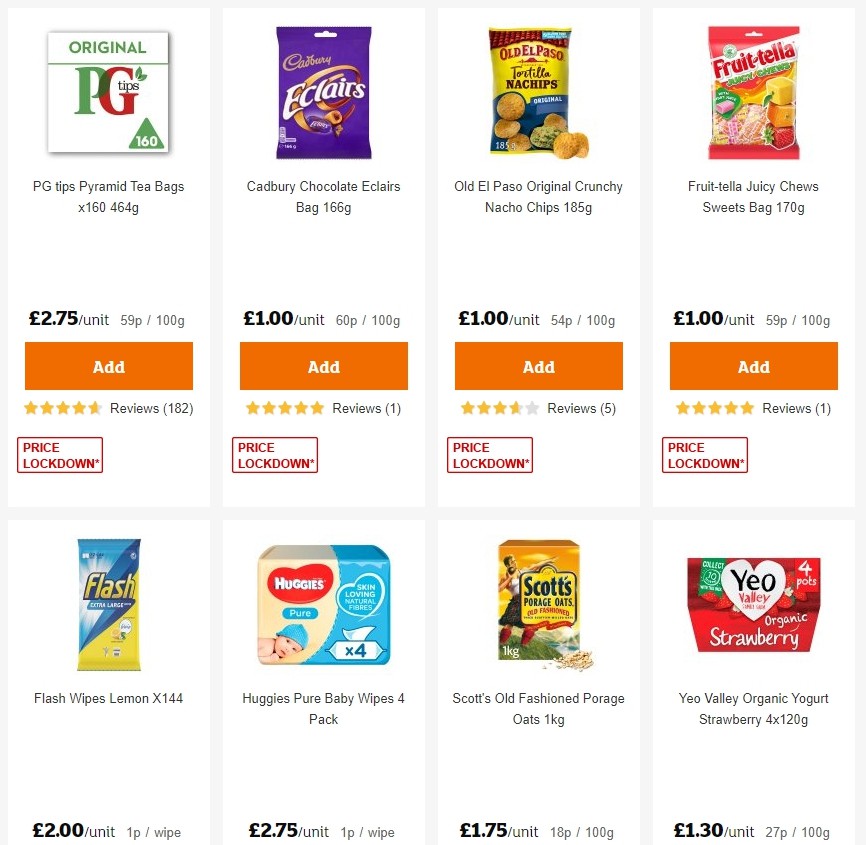
Task: Add Cadbury Chocolate Eclairs to basket
Action: click(x=323, y=365)
